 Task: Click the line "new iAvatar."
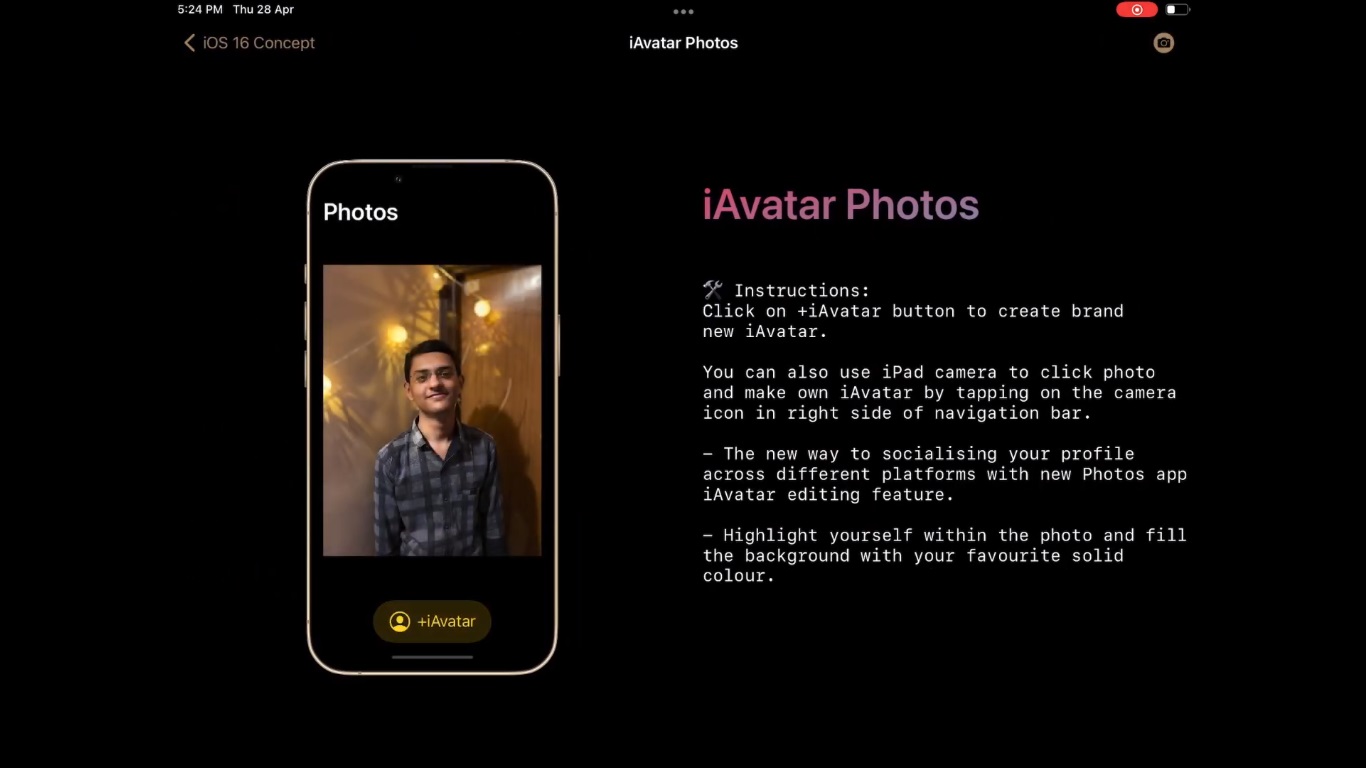coord(765,331)
